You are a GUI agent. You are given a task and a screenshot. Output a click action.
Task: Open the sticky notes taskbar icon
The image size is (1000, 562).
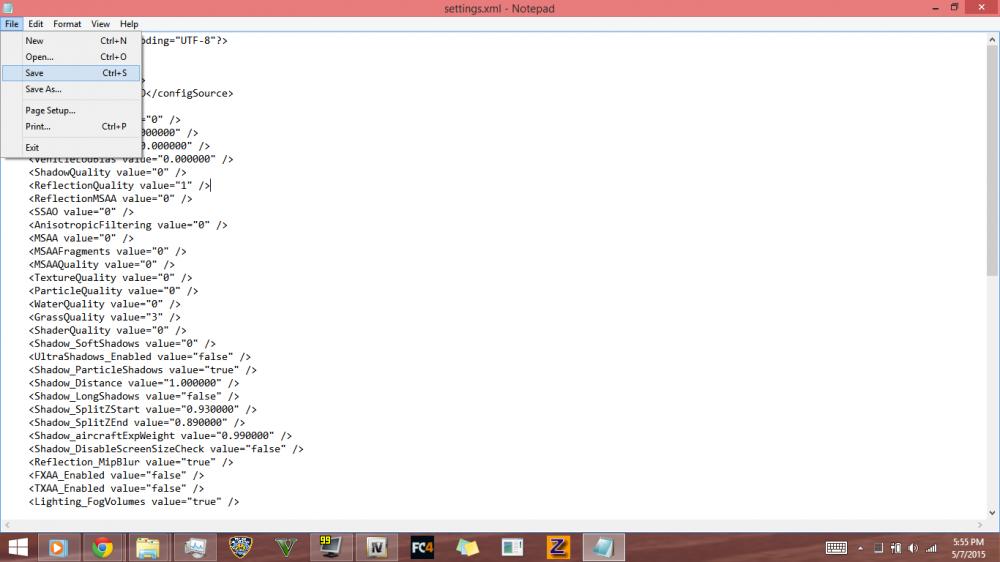click(x=467, y=547)
